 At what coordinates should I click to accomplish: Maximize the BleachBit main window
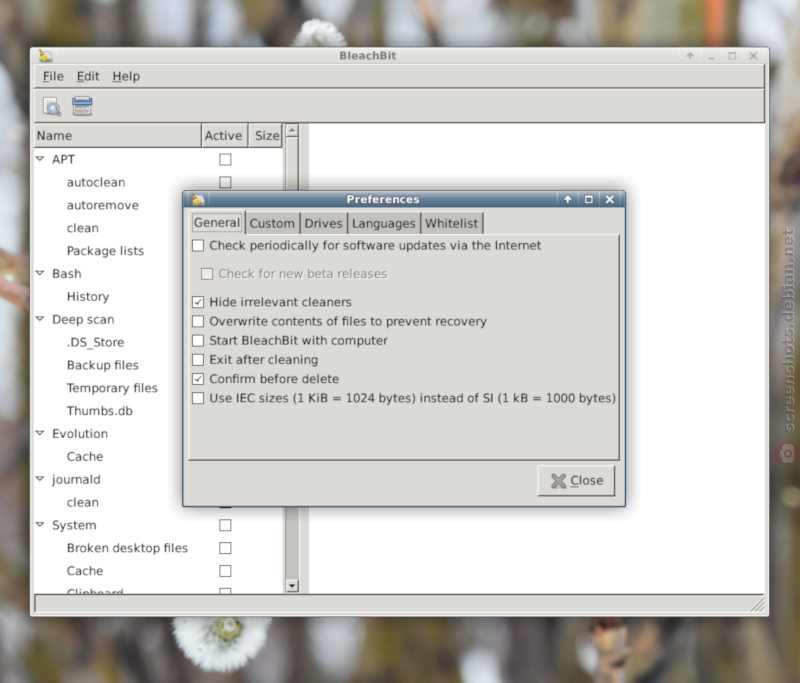tap(732, 56)
